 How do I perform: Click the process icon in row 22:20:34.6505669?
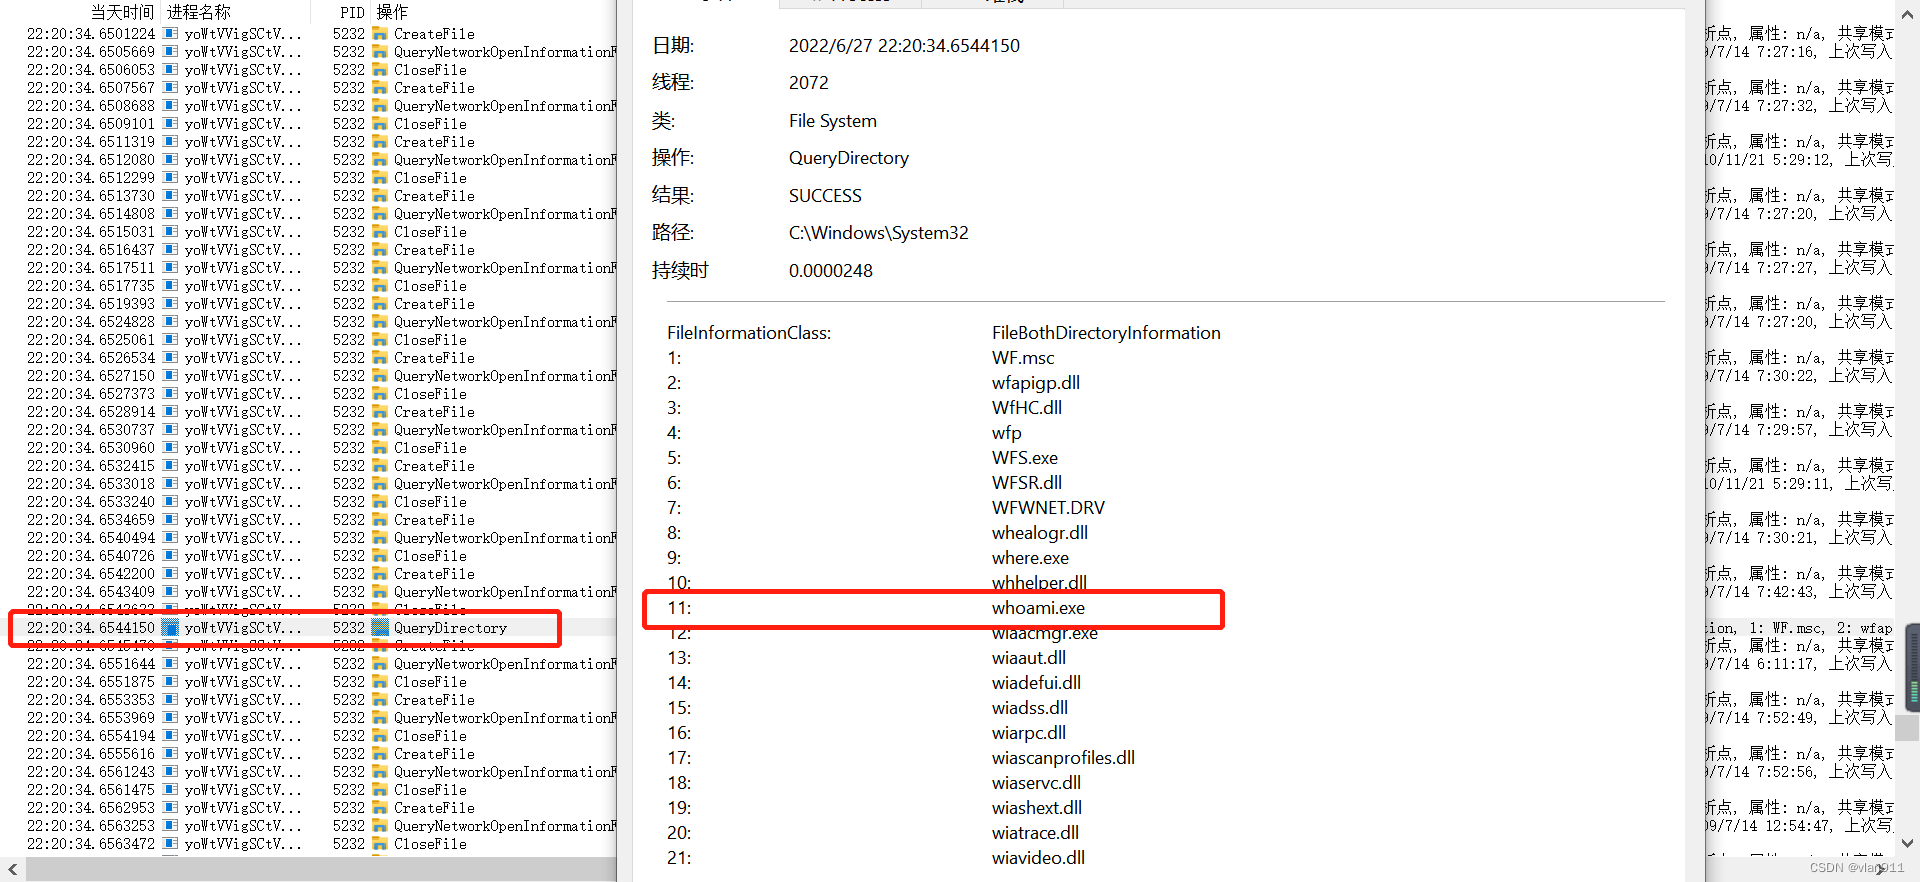point(171,52)
